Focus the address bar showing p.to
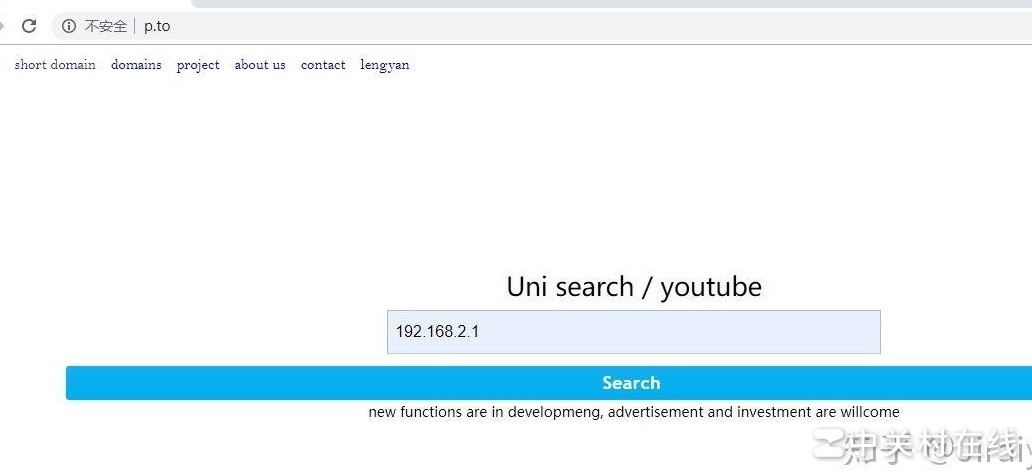The image size is (1032, 474). pos(400,26)
